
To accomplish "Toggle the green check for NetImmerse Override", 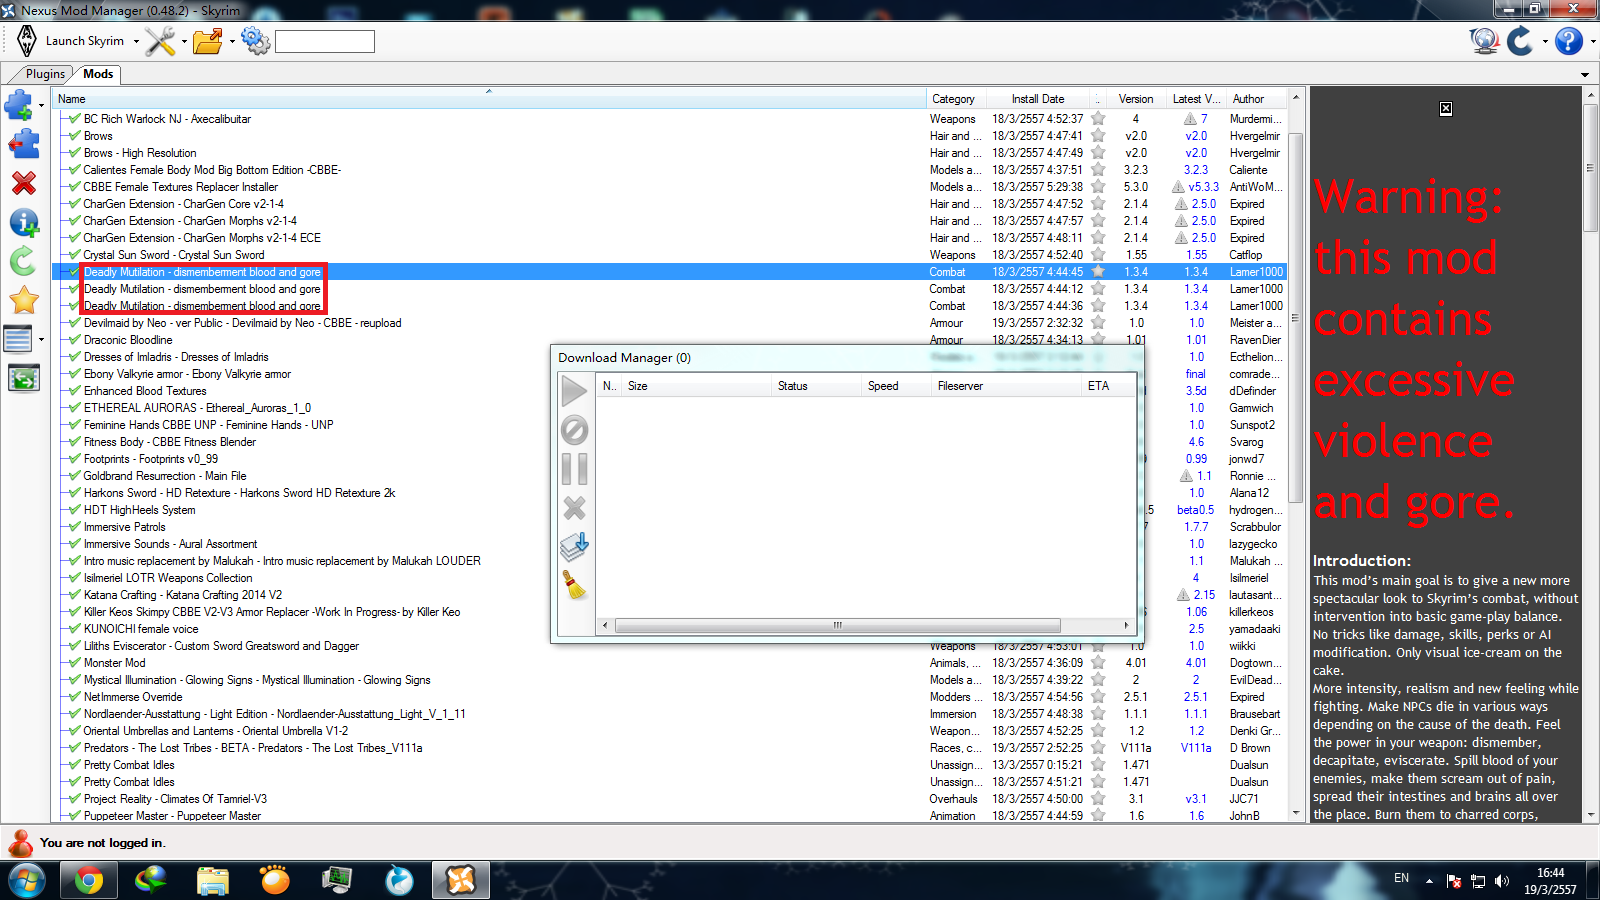I will coord(73,697).
